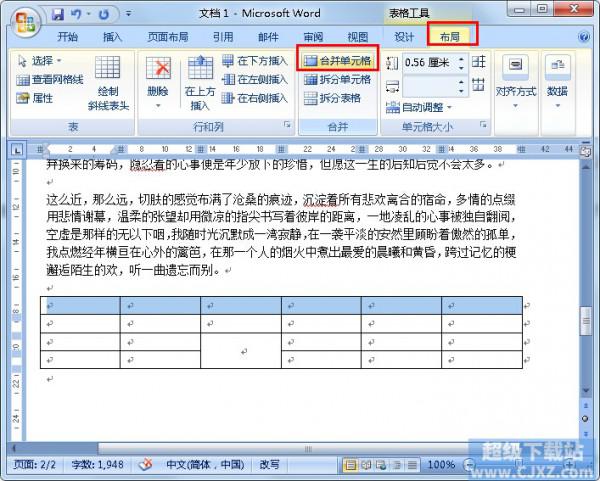Click distribute columns evenly icon
The height and width of the screenshot is (481, 600).
[478, 85]
